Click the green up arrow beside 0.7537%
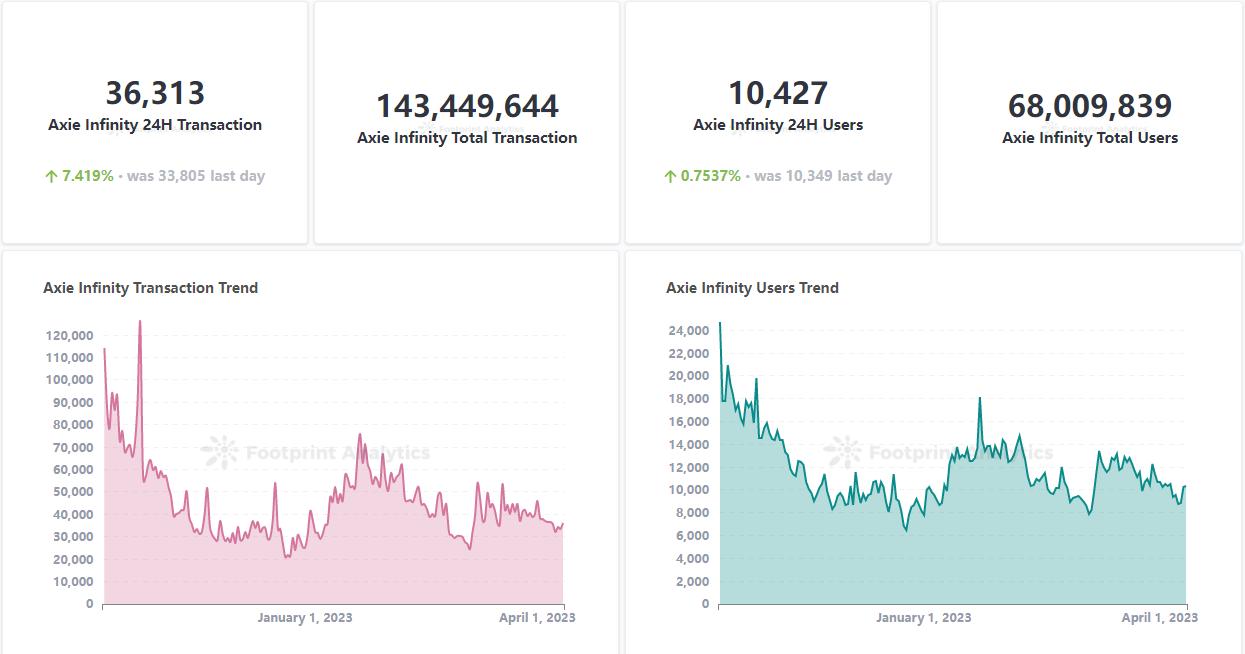The width and height of the screenshot is (1245, 654). coord(670,176)
